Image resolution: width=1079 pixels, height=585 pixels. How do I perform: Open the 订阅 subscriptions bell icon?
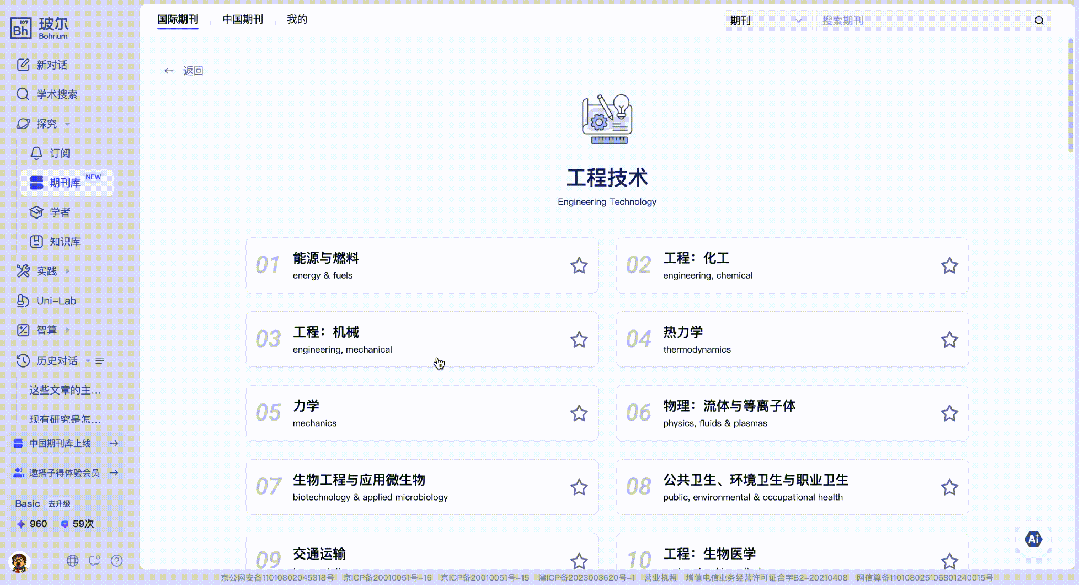[37, 153]
